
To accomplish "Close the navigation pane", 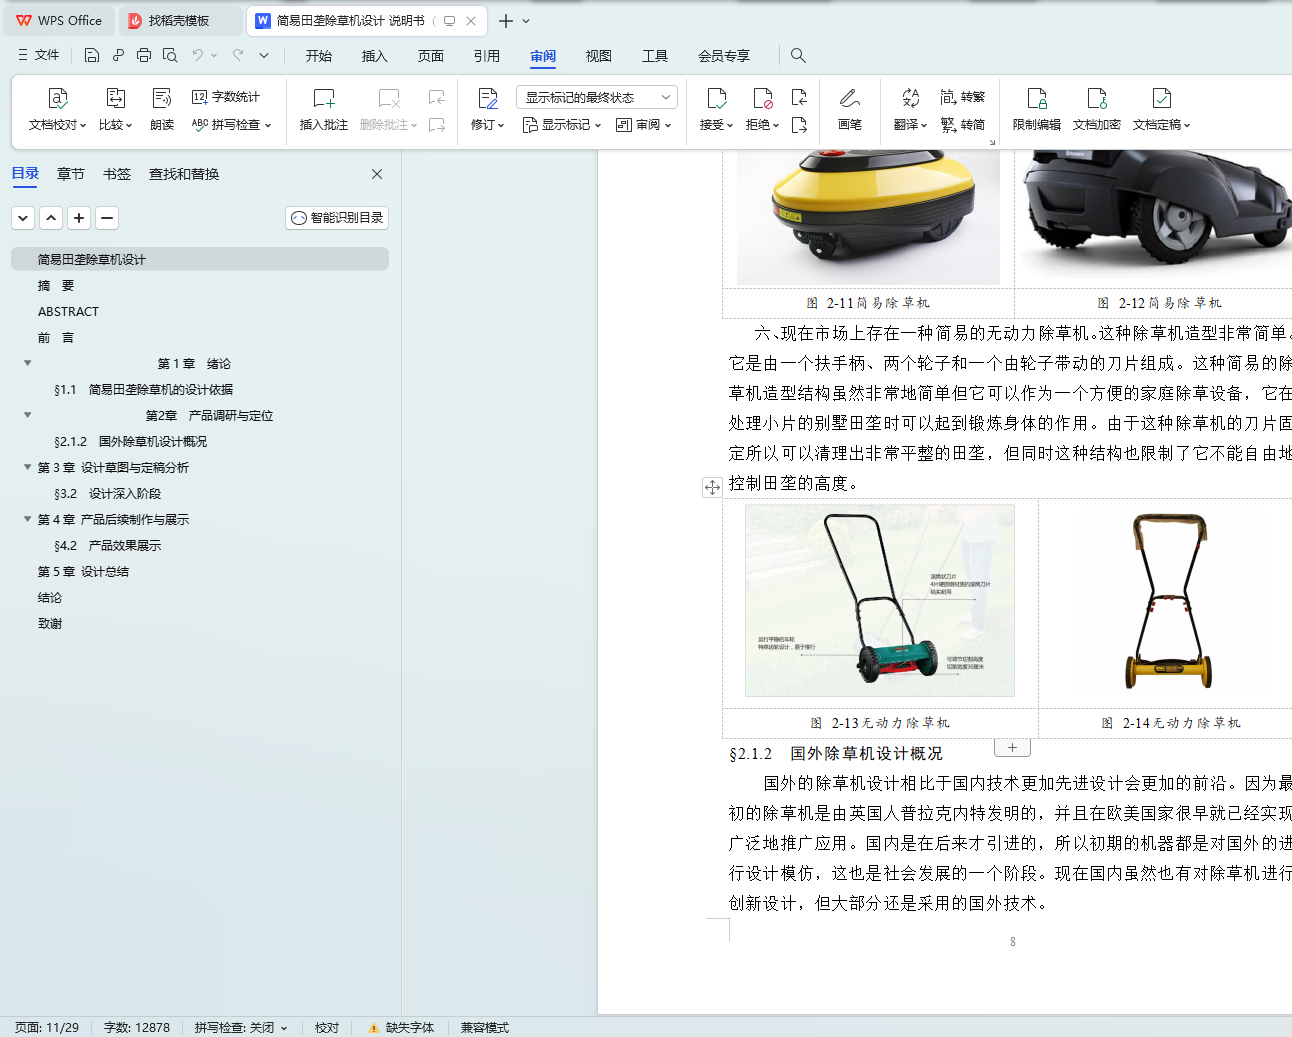I will (x=377, y=174).
